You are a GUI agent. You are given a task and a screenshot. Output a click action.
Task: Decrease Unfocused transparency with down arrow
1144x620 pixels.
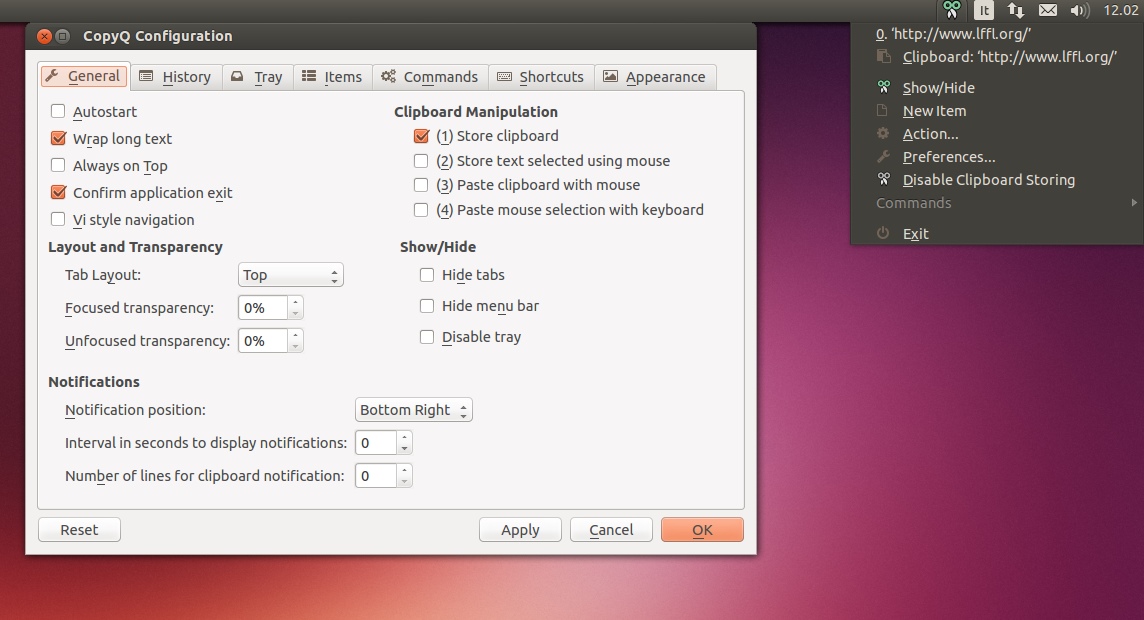click(295, 346)
